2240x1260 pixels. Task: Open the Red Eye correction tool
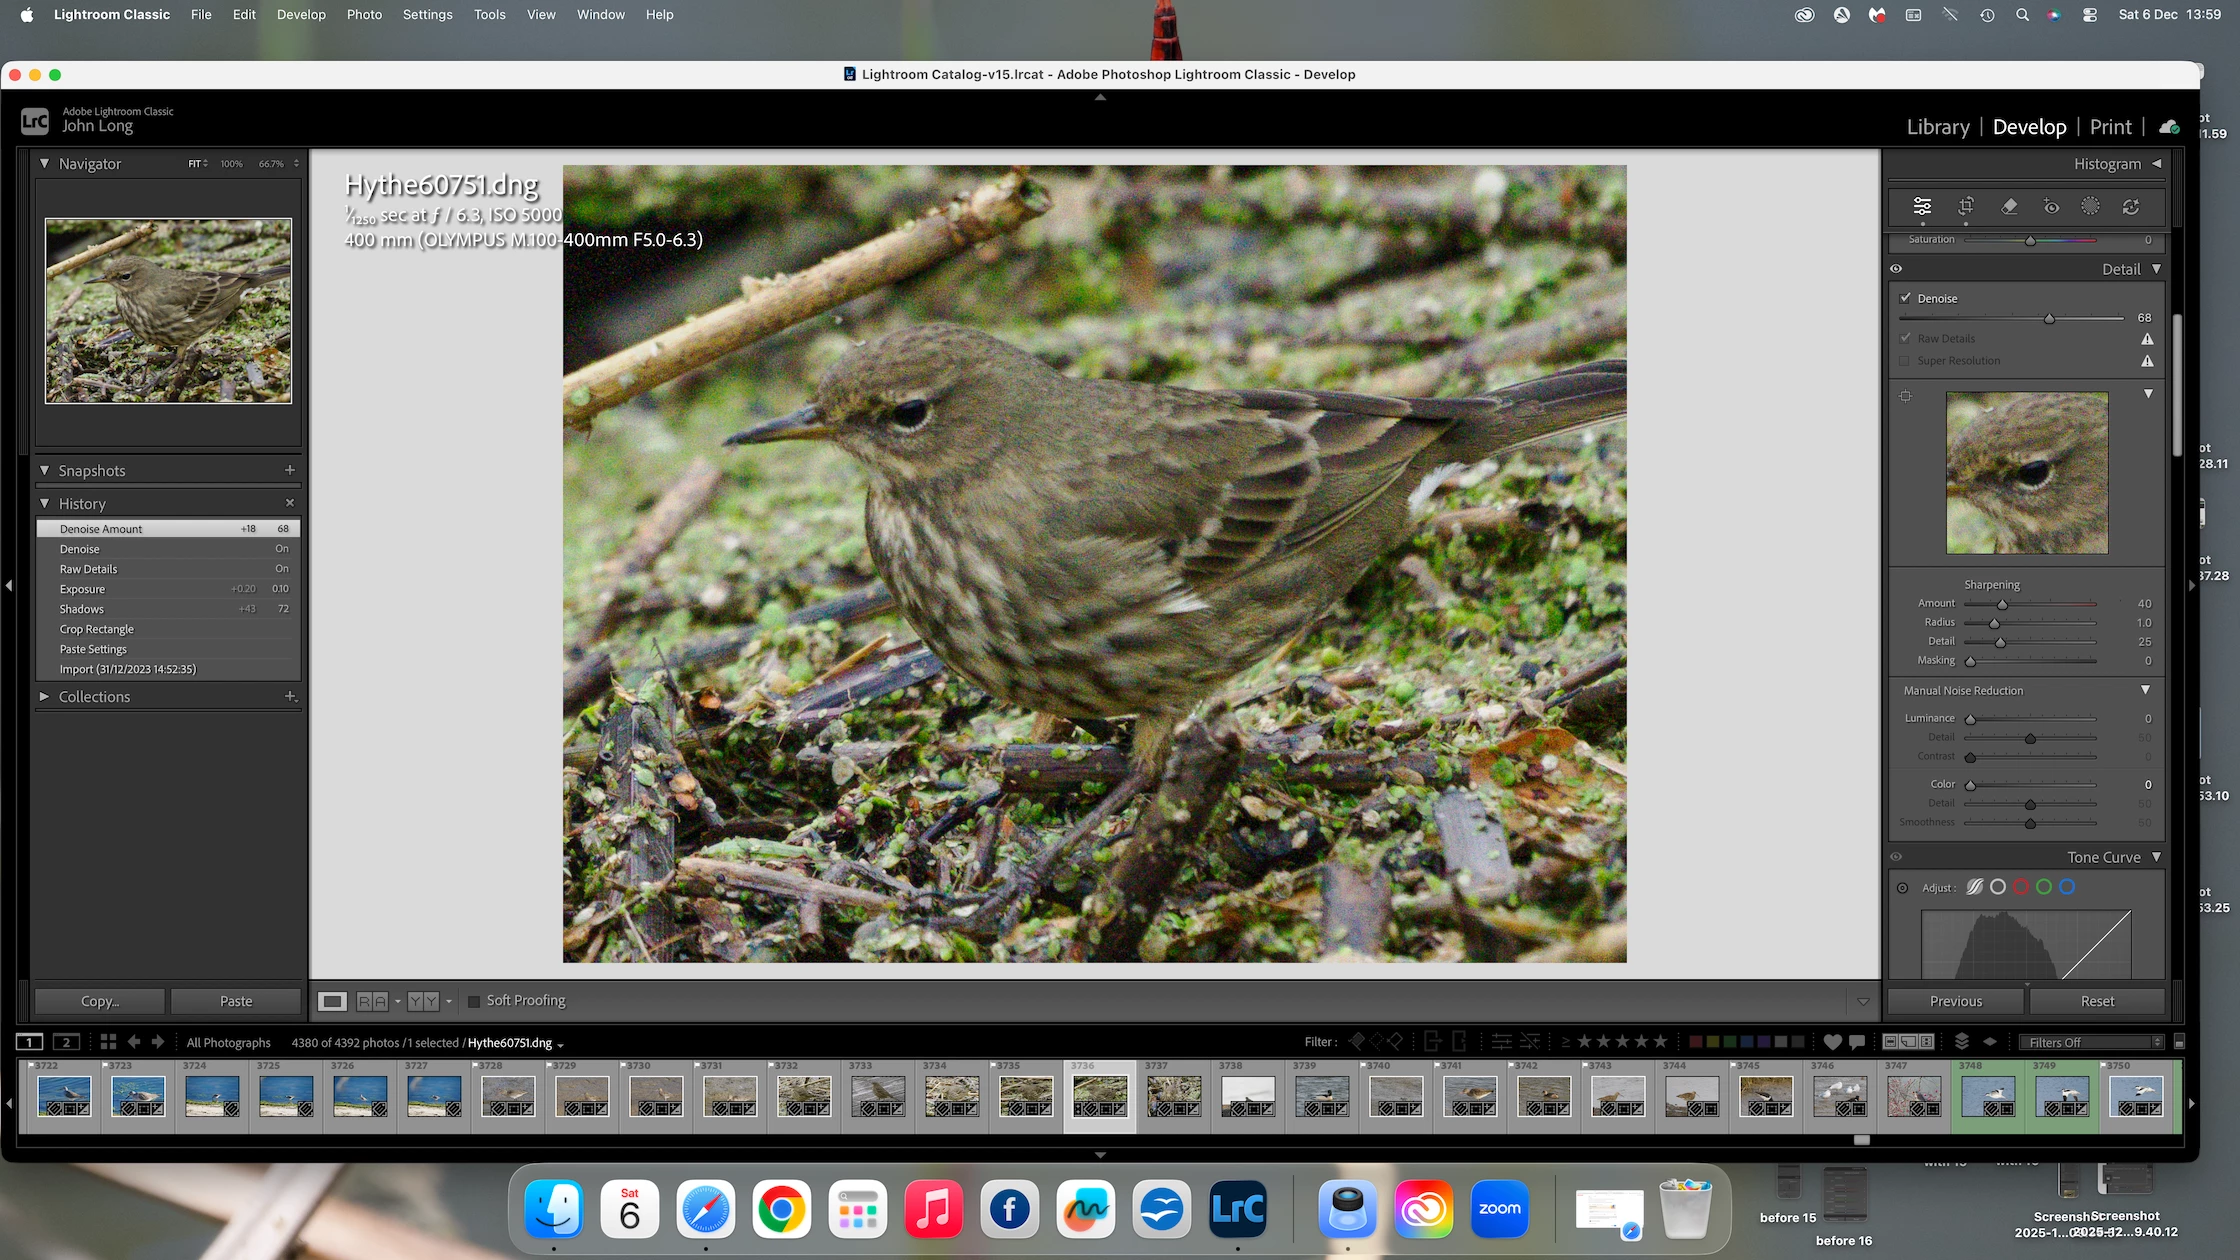click(2051, 206)
